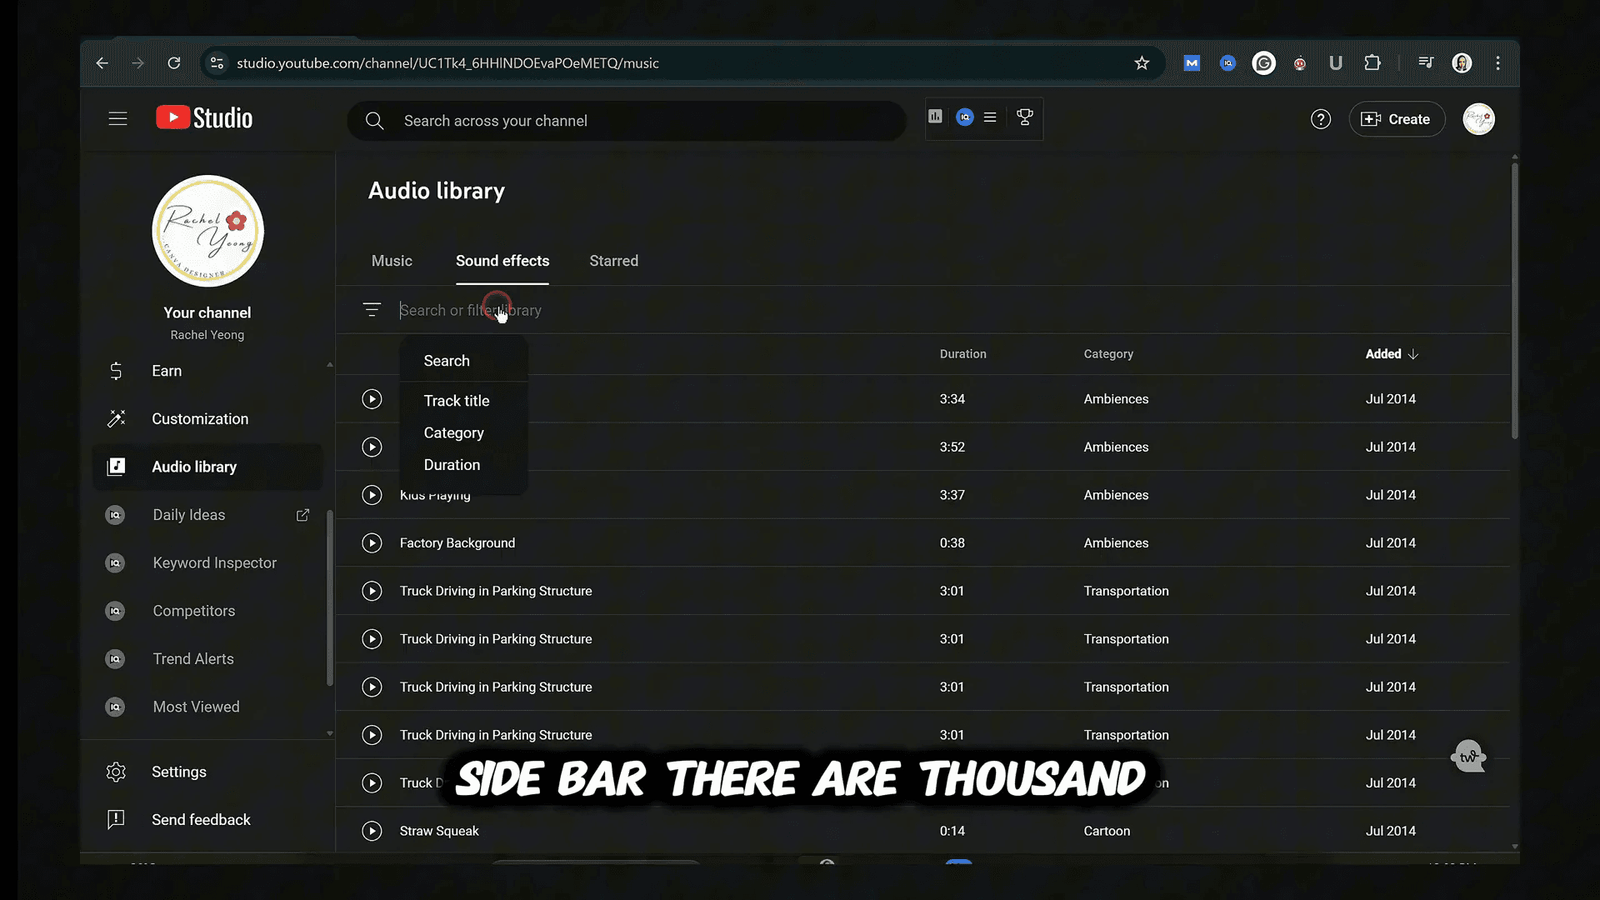Click the vidIQ achievements trophy icon
Image resolution: width=1600 pixels, height=900 pixels.
click(x=1024, y=117)
